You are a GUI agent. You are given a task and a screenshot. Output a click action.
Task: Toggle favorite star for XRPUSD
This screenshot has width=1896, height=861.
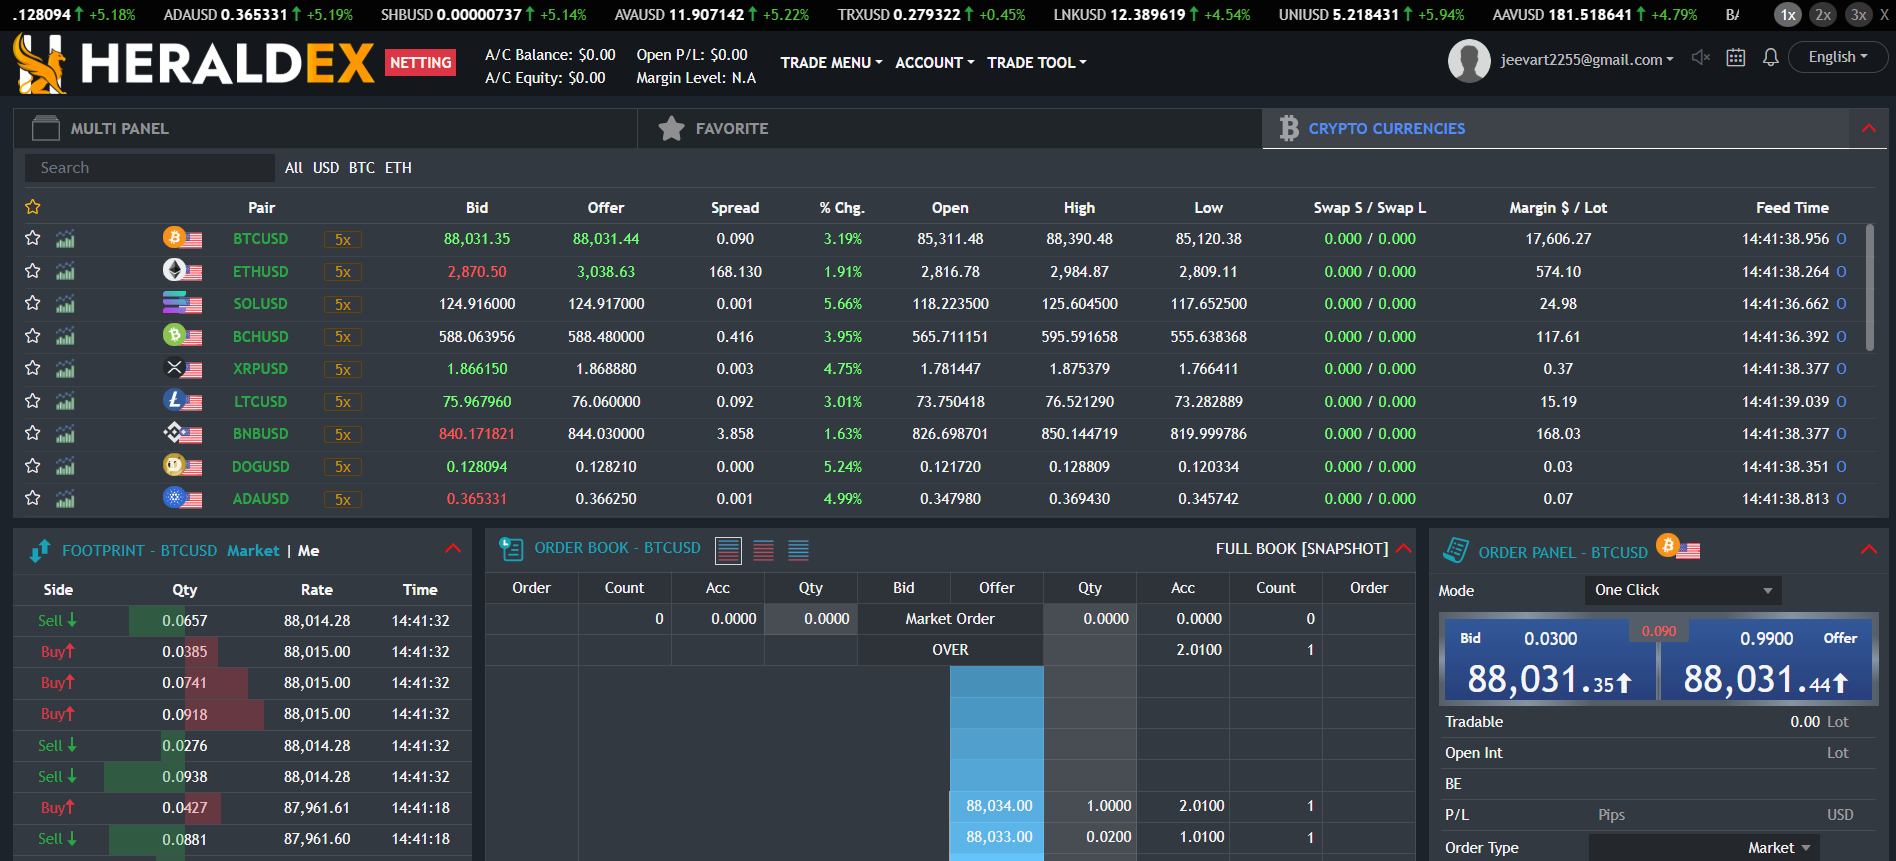coord(33,369)
